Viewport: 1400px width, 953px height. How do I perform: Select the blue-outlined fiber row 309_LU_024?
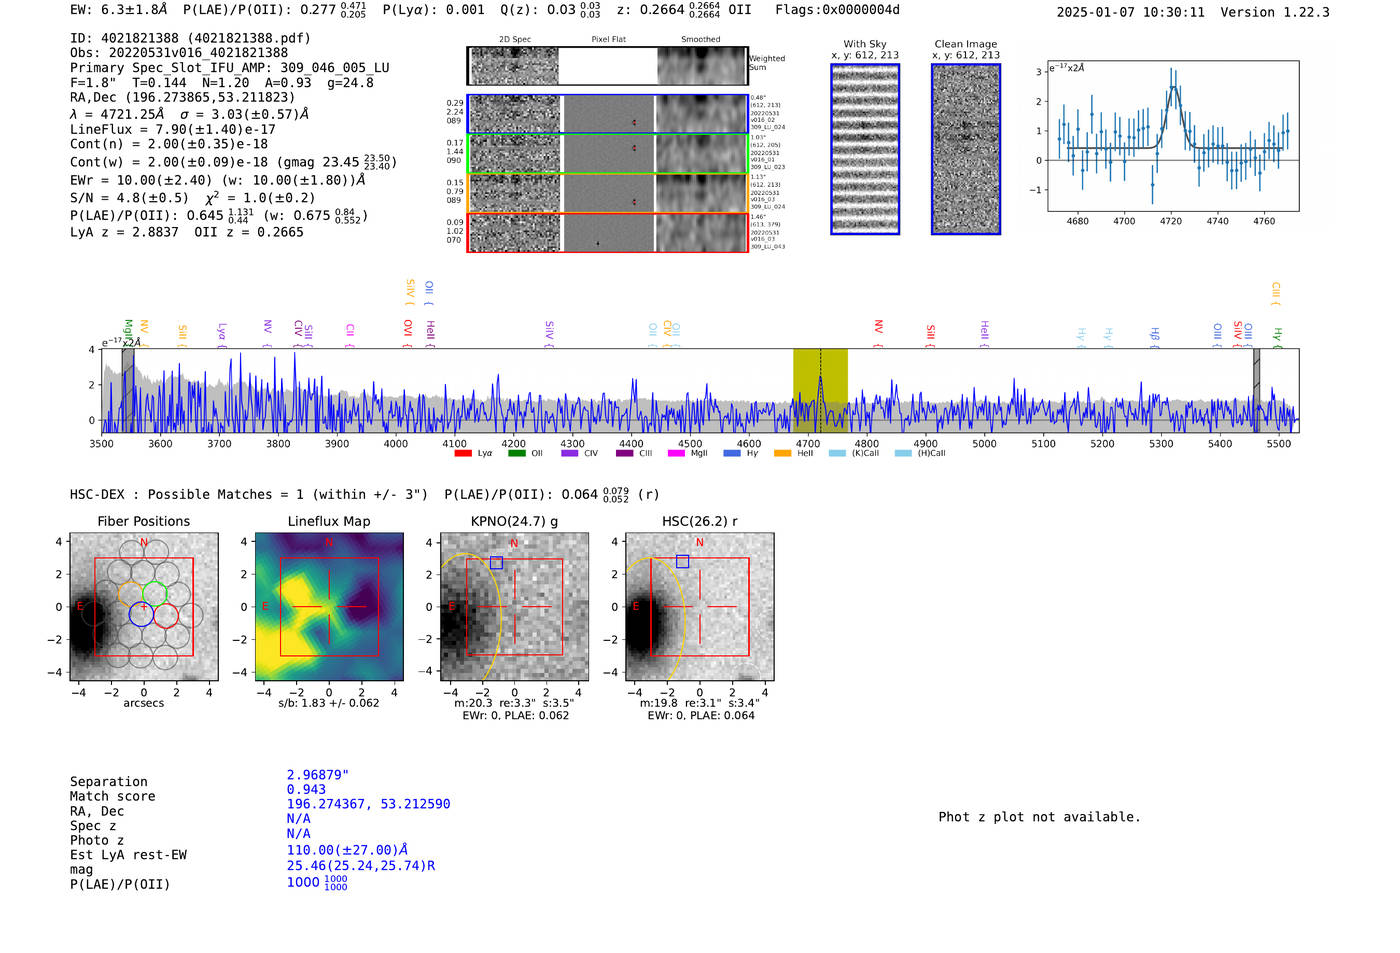pyautogui.click(x=607, y=114)
